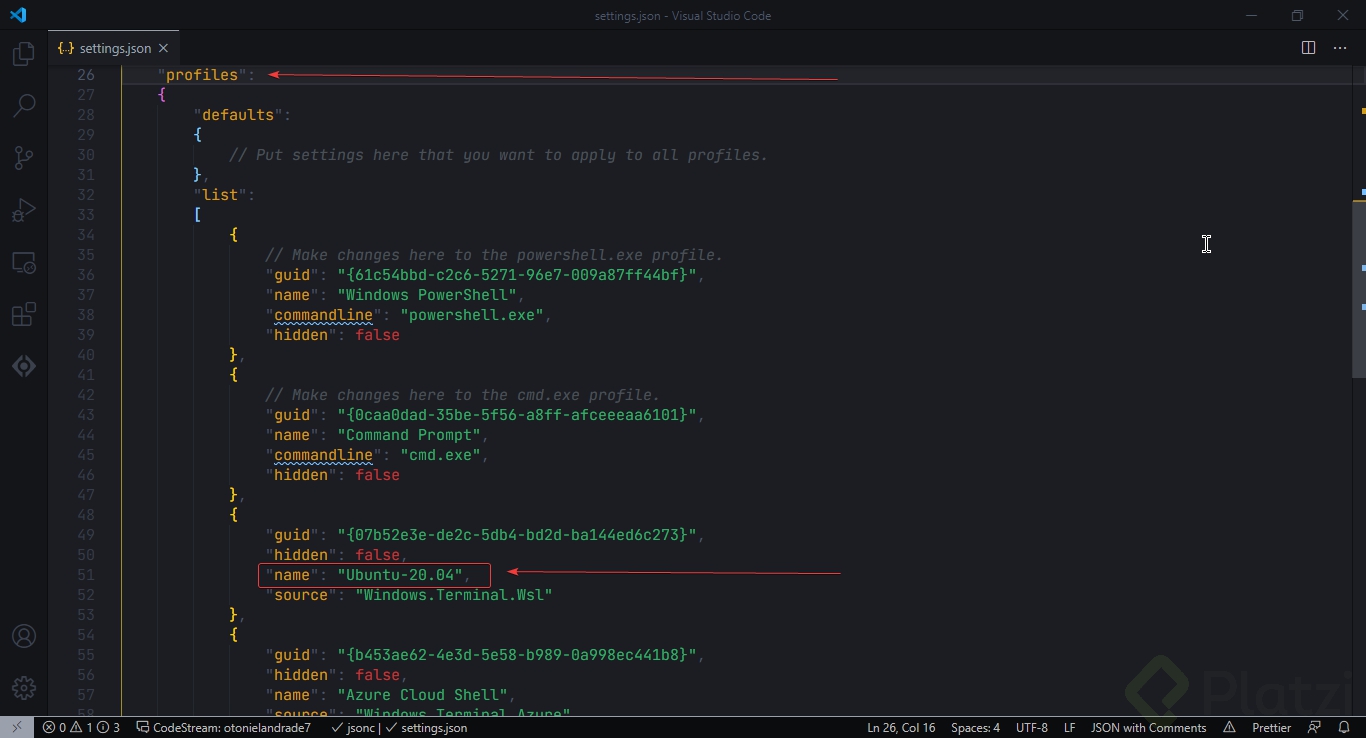The height and width of the screenshot is (738, 1366).
Task: Open the Remote Explorer view
Action: [x=24, y=262]
